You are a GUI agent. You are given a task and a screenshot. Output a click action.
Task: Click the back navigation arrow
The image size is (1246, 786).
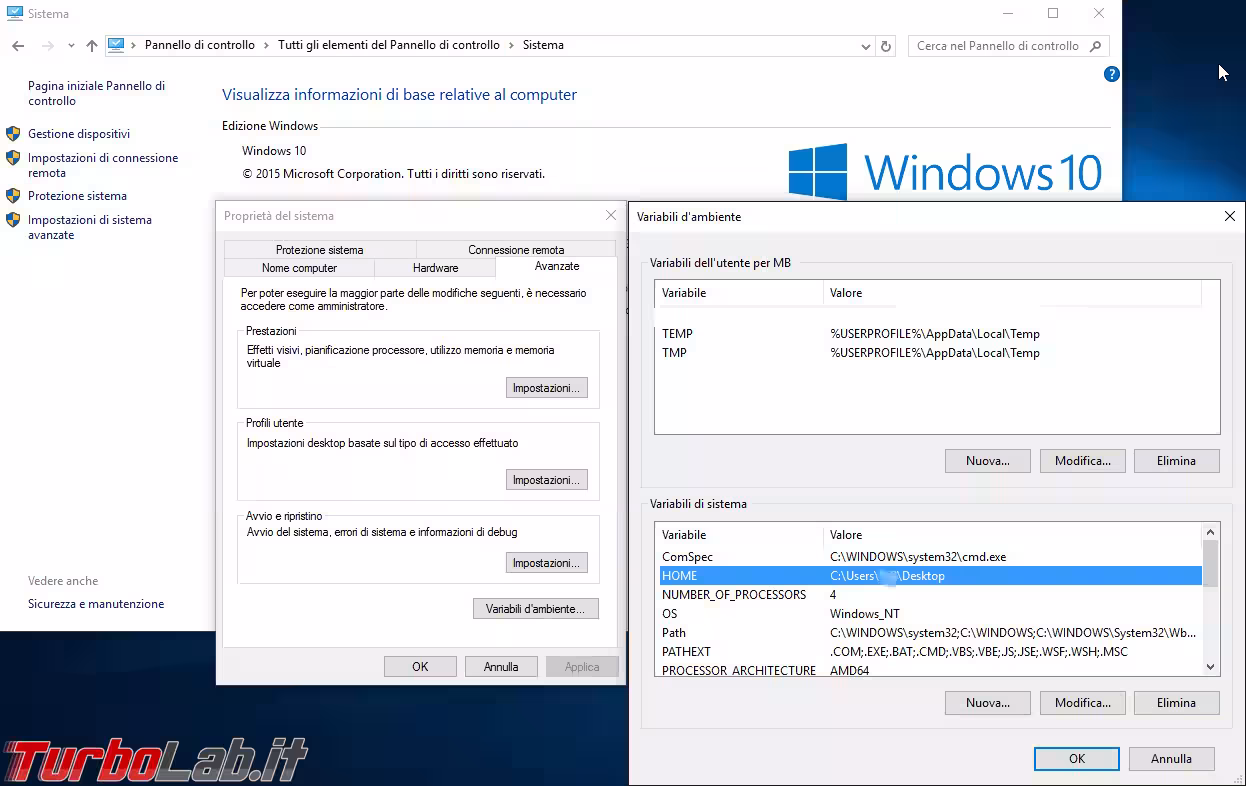18,46
